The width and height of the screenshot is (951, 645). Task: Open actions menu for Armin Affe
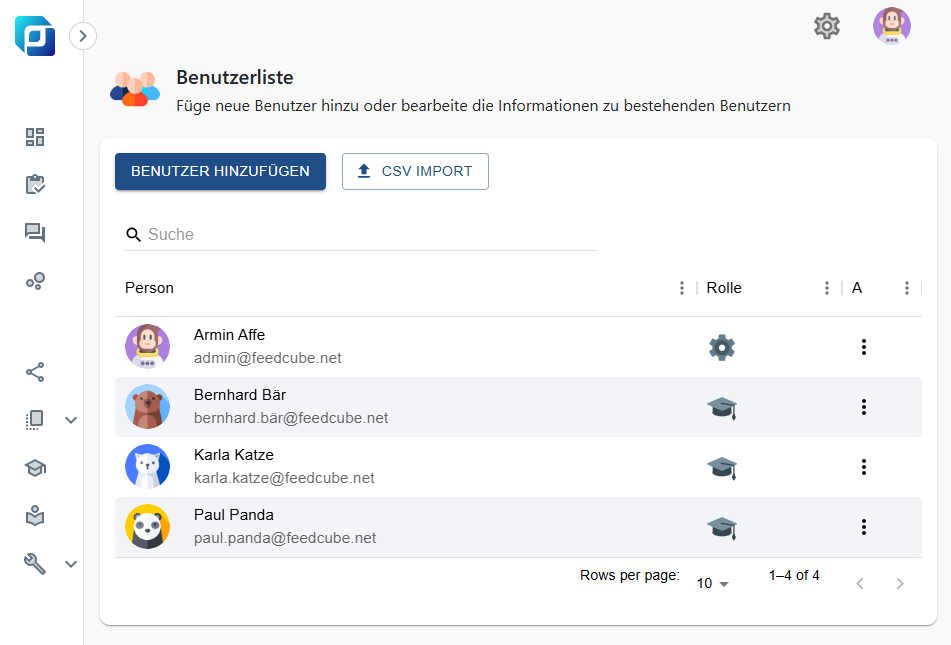[x=864, y=347]
